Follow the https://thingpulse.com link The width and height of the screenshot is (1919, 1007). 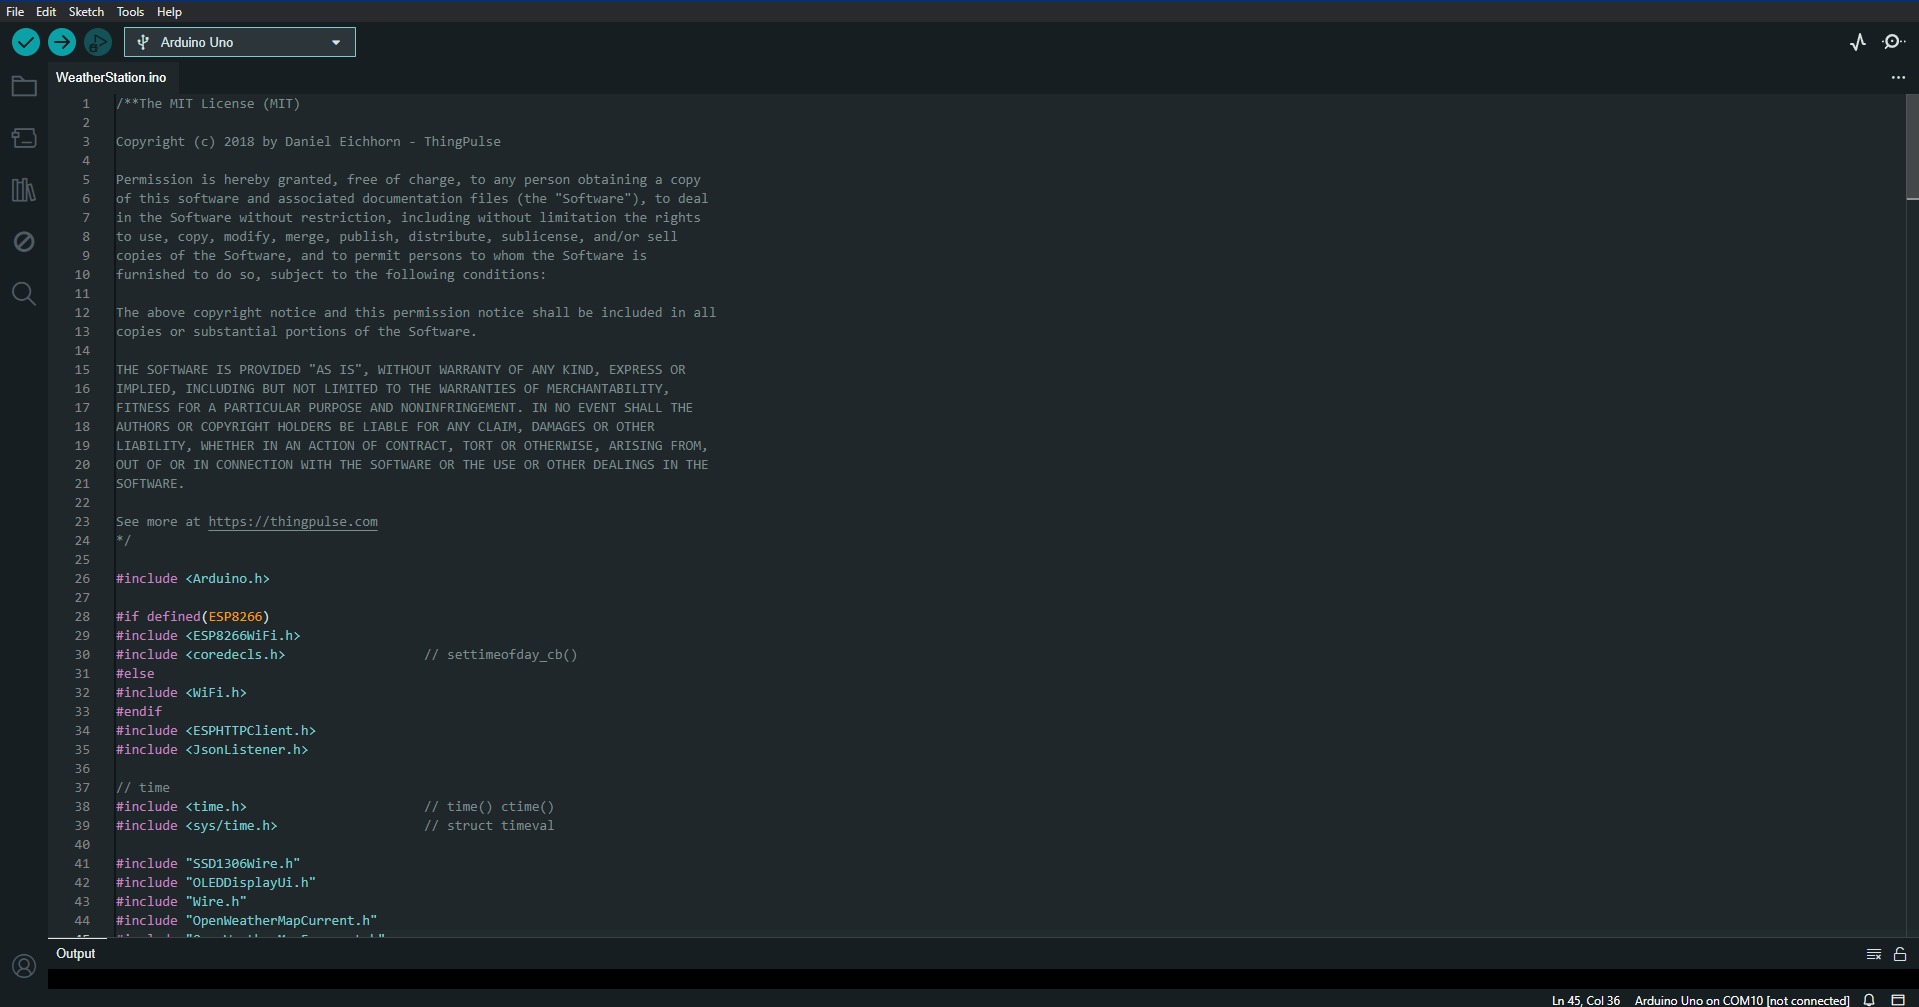[293, 522]
